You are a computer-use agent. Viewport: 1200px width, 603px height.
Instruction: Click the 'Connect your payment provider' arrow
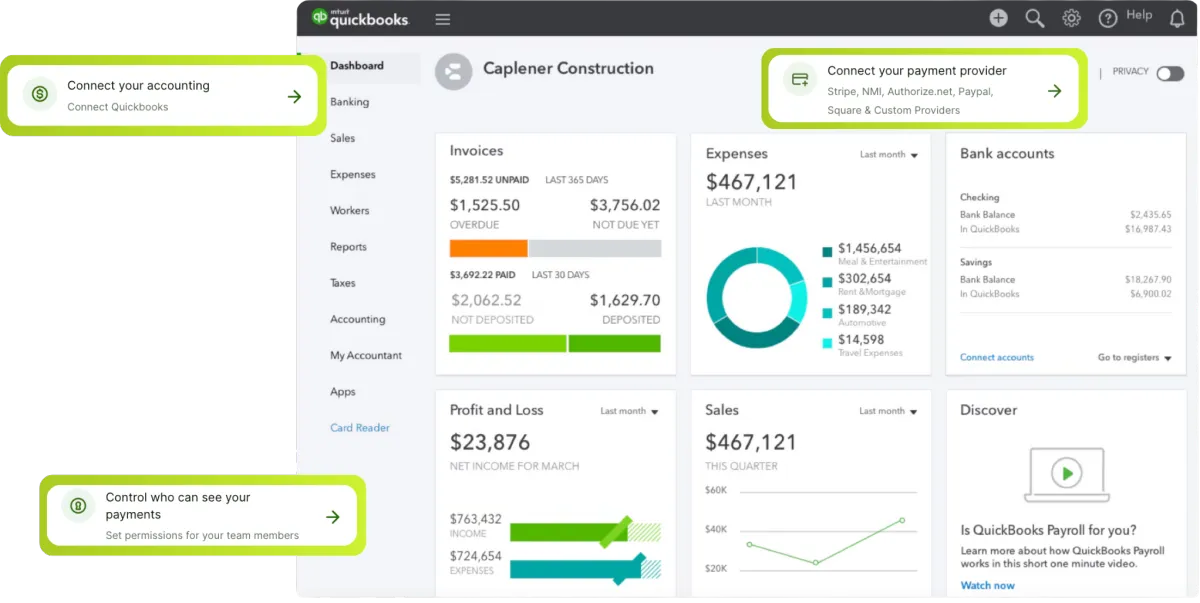click(x=1054, y=91)
